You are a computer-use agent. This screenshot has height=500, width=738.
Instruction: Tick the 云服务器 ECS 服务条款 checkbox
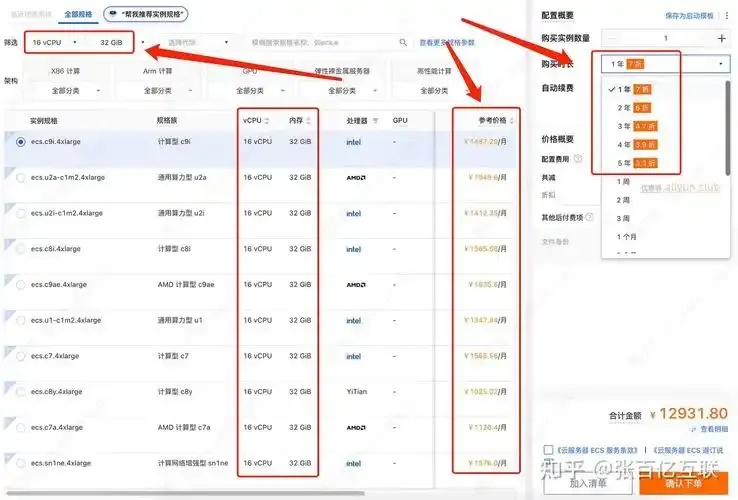[x=548, y=450]
